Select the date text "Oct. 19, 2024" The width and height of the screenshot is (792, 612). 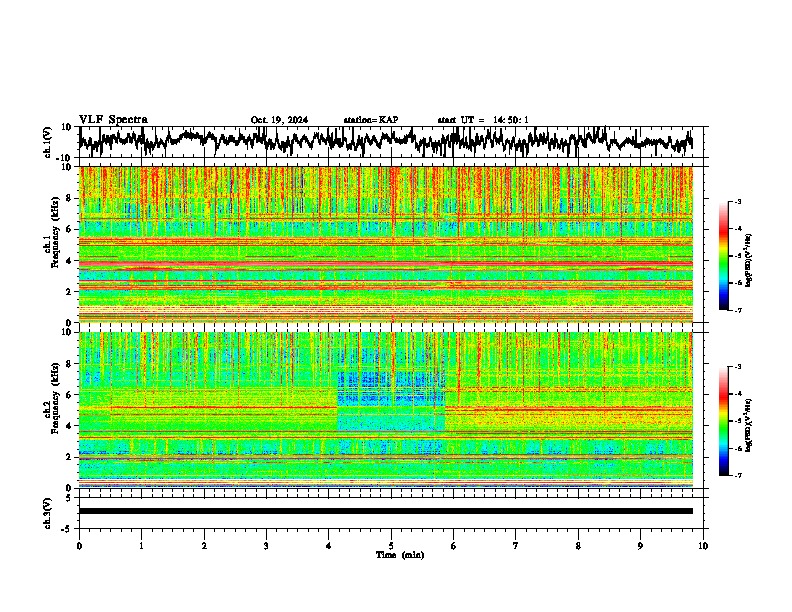(x=279, y=120)
